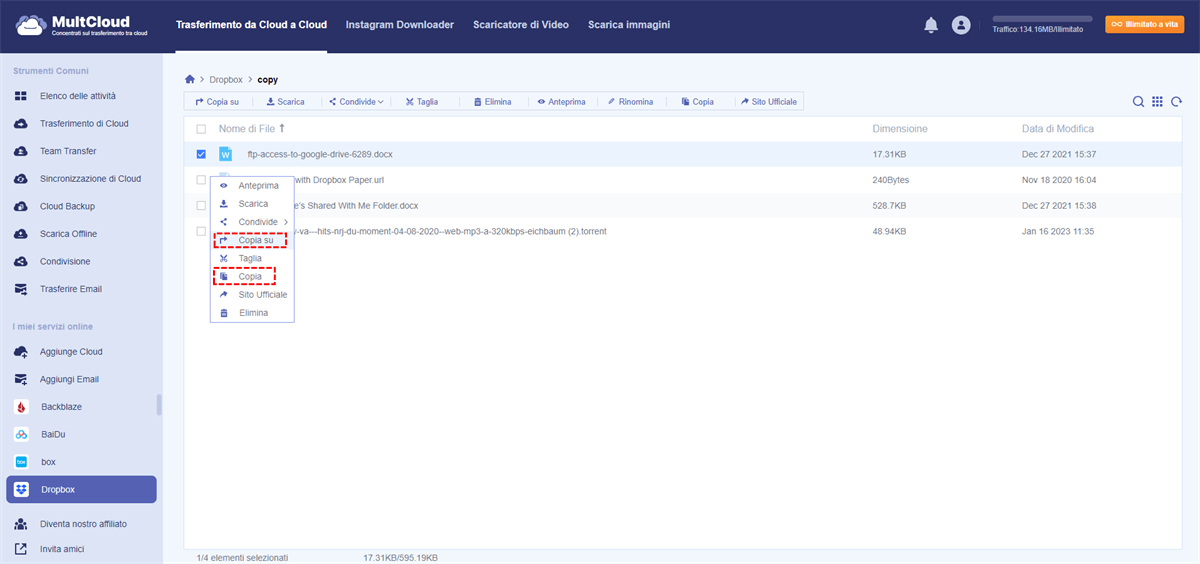Open the Scaricatore di Video tab

pyautogui.click(x=521, y=25)
